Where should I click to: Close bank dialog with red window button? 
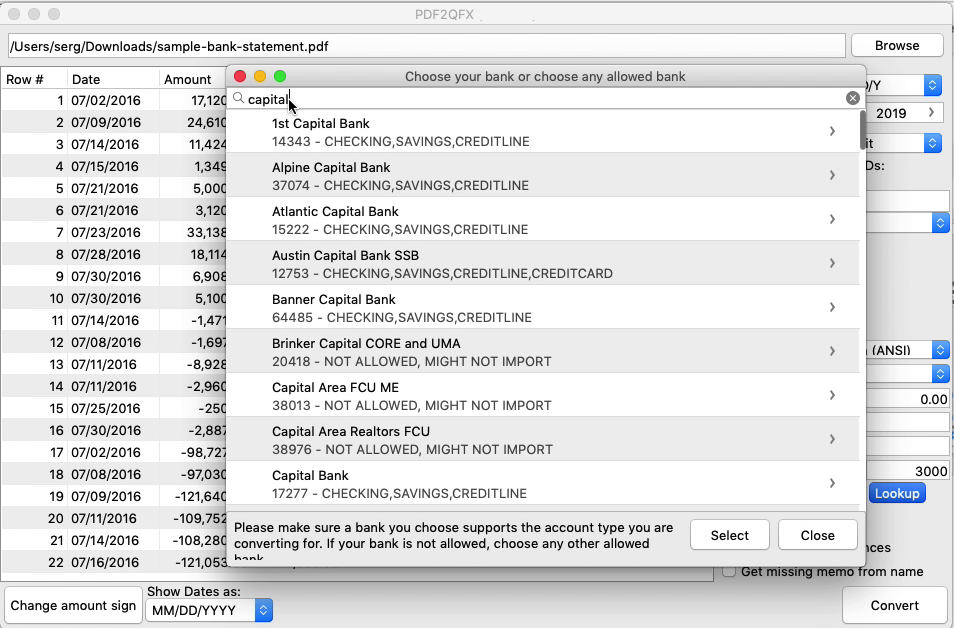(240, 76)
